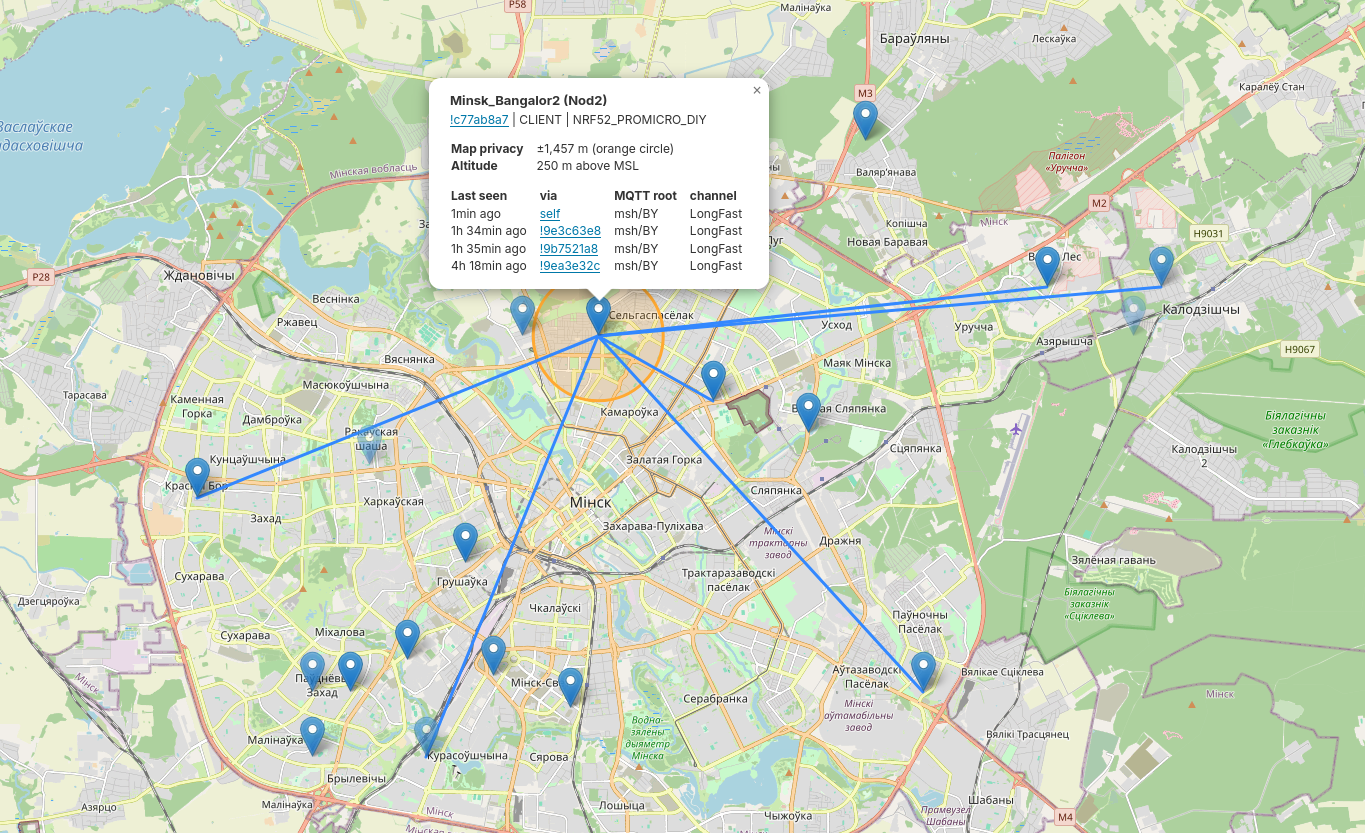
Task: Open the 'self' via link
Action: click(550, 214)
